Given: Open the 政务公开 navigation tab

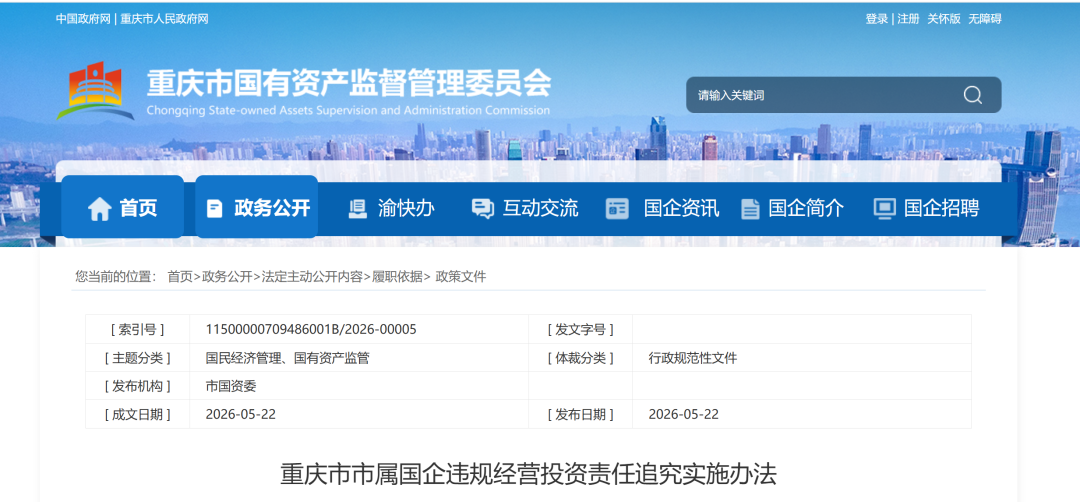Looking at the screenshot, I should [256, 207].
